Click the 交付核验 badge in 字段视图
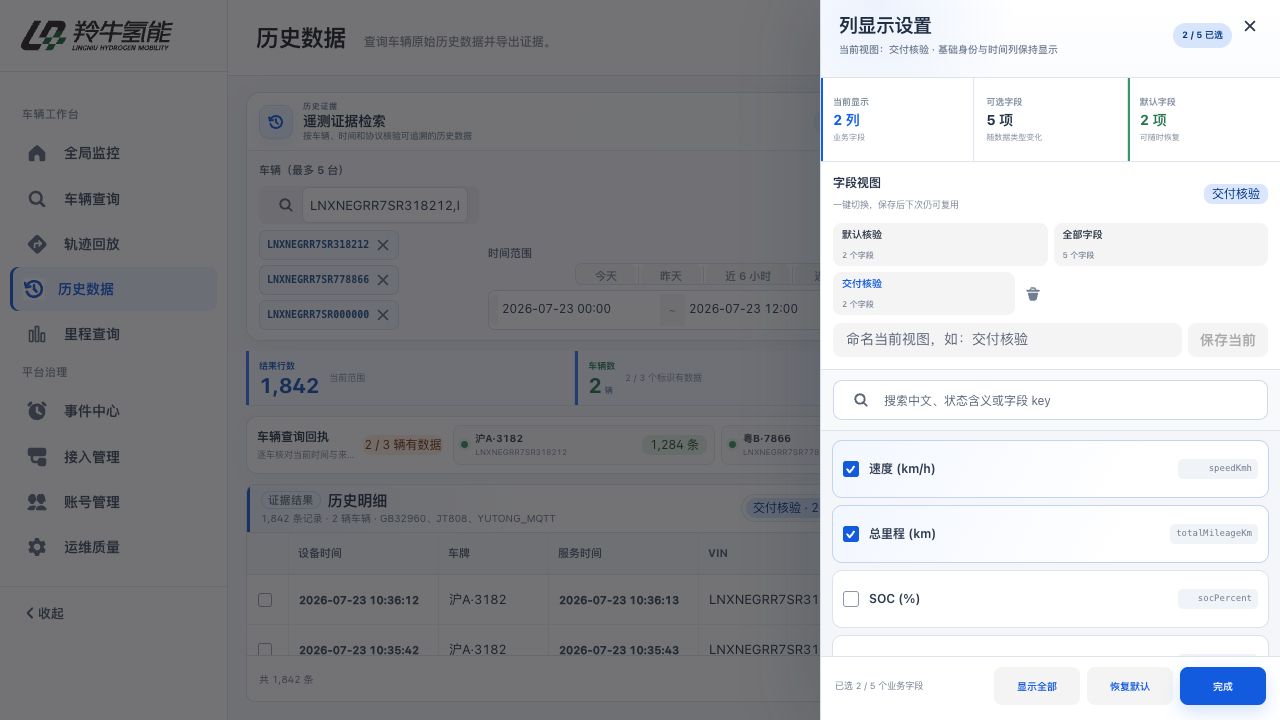The width and height of the screenshot is (1280, 720). (1236, 194)
